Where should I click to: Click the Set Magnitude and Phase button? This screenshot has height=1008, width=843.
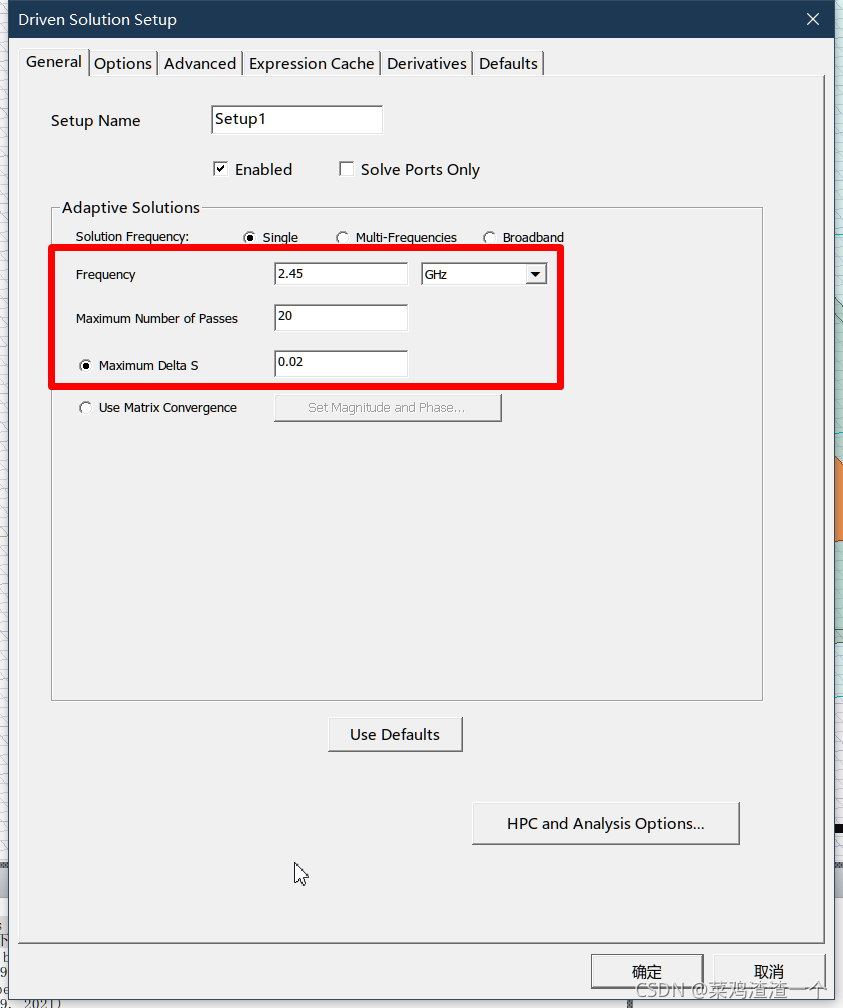coord(388,408)
